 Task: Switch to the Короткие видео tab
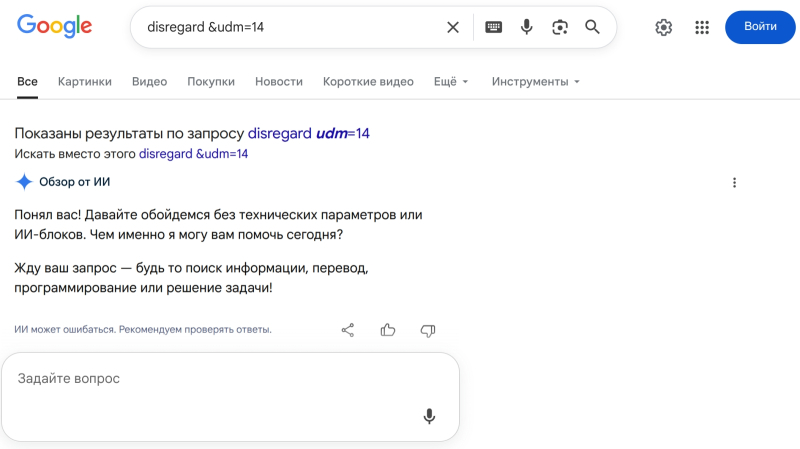(368, 82)
